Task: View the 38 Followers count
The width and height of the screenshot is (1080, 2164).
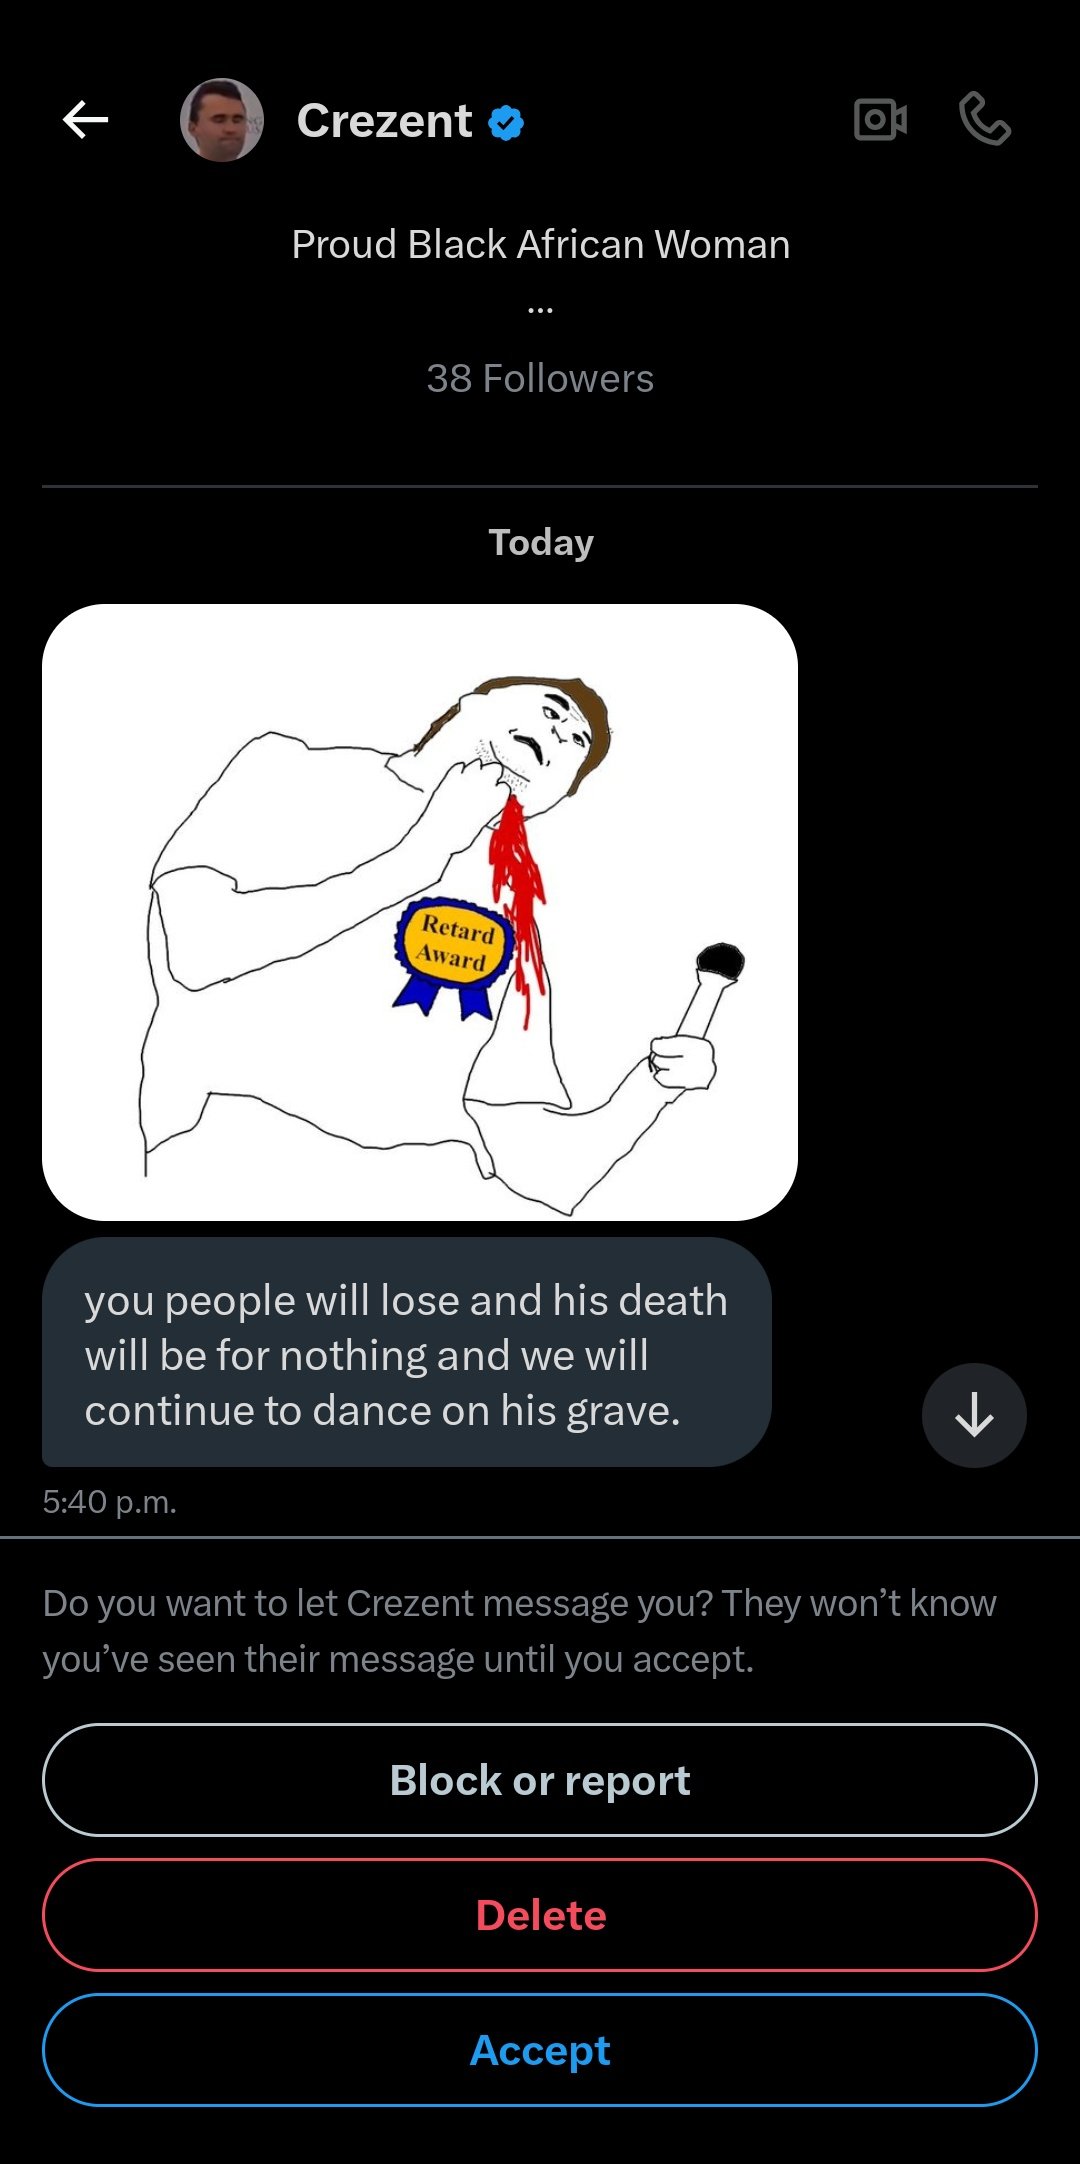Action: (x=540, y=379)
